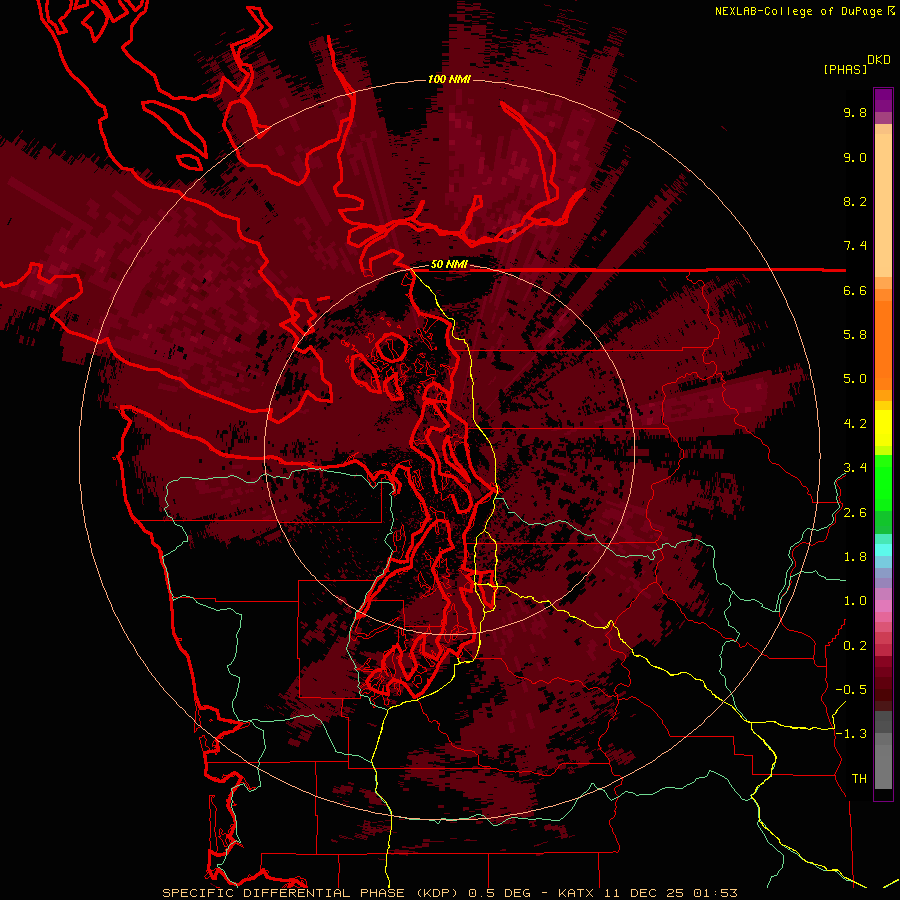
Task: Click the purple segment atop the color bar
Action: pyautogui.click(x=883, y=100)
